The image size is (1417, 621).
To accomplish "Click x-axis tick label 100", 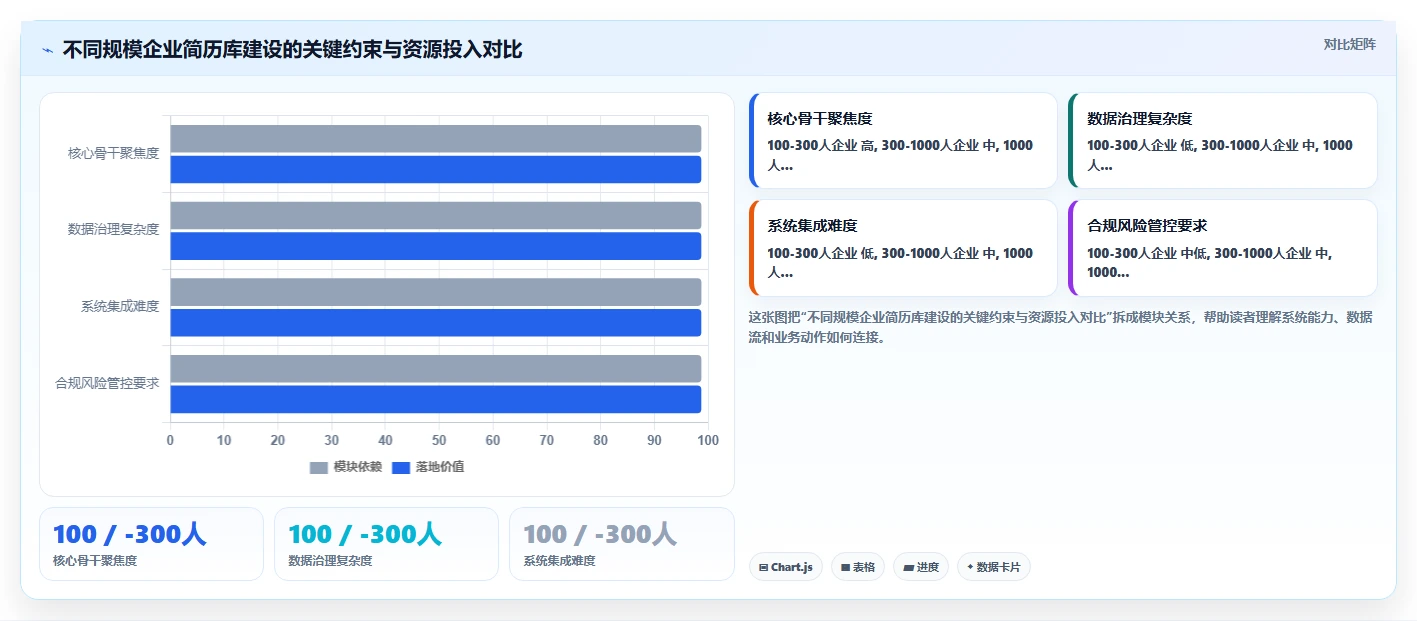I will [708, 440].
